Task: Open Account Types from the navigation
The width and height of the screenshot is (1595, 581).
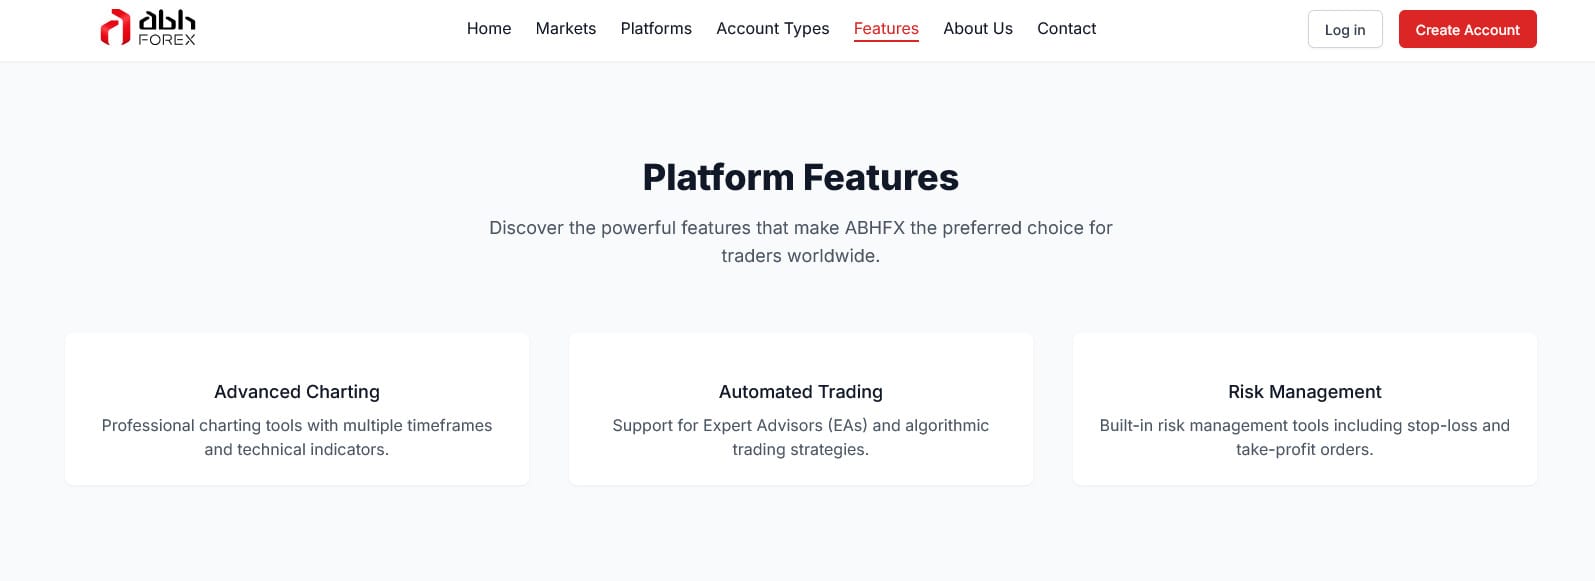Action: click(772, 29)
